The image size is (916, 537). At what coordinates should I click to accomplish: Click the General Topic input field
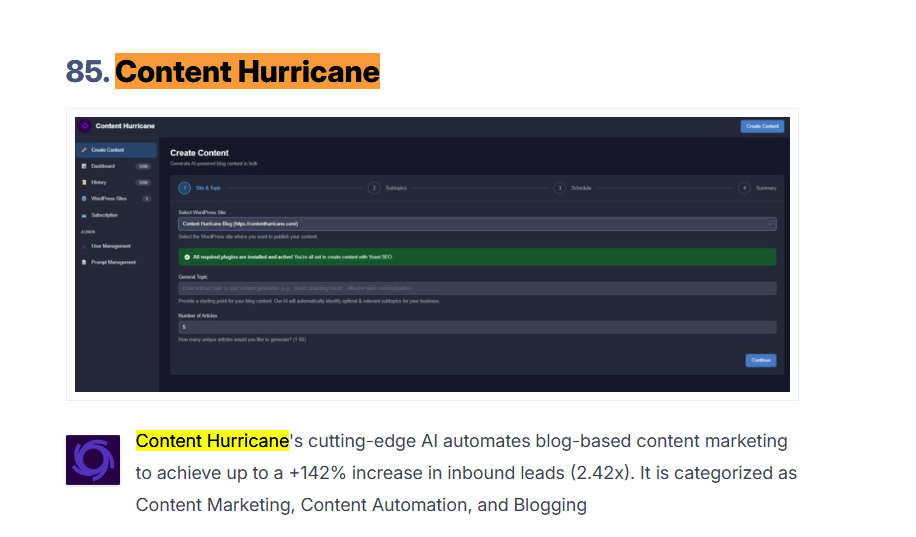pos(477,288)
